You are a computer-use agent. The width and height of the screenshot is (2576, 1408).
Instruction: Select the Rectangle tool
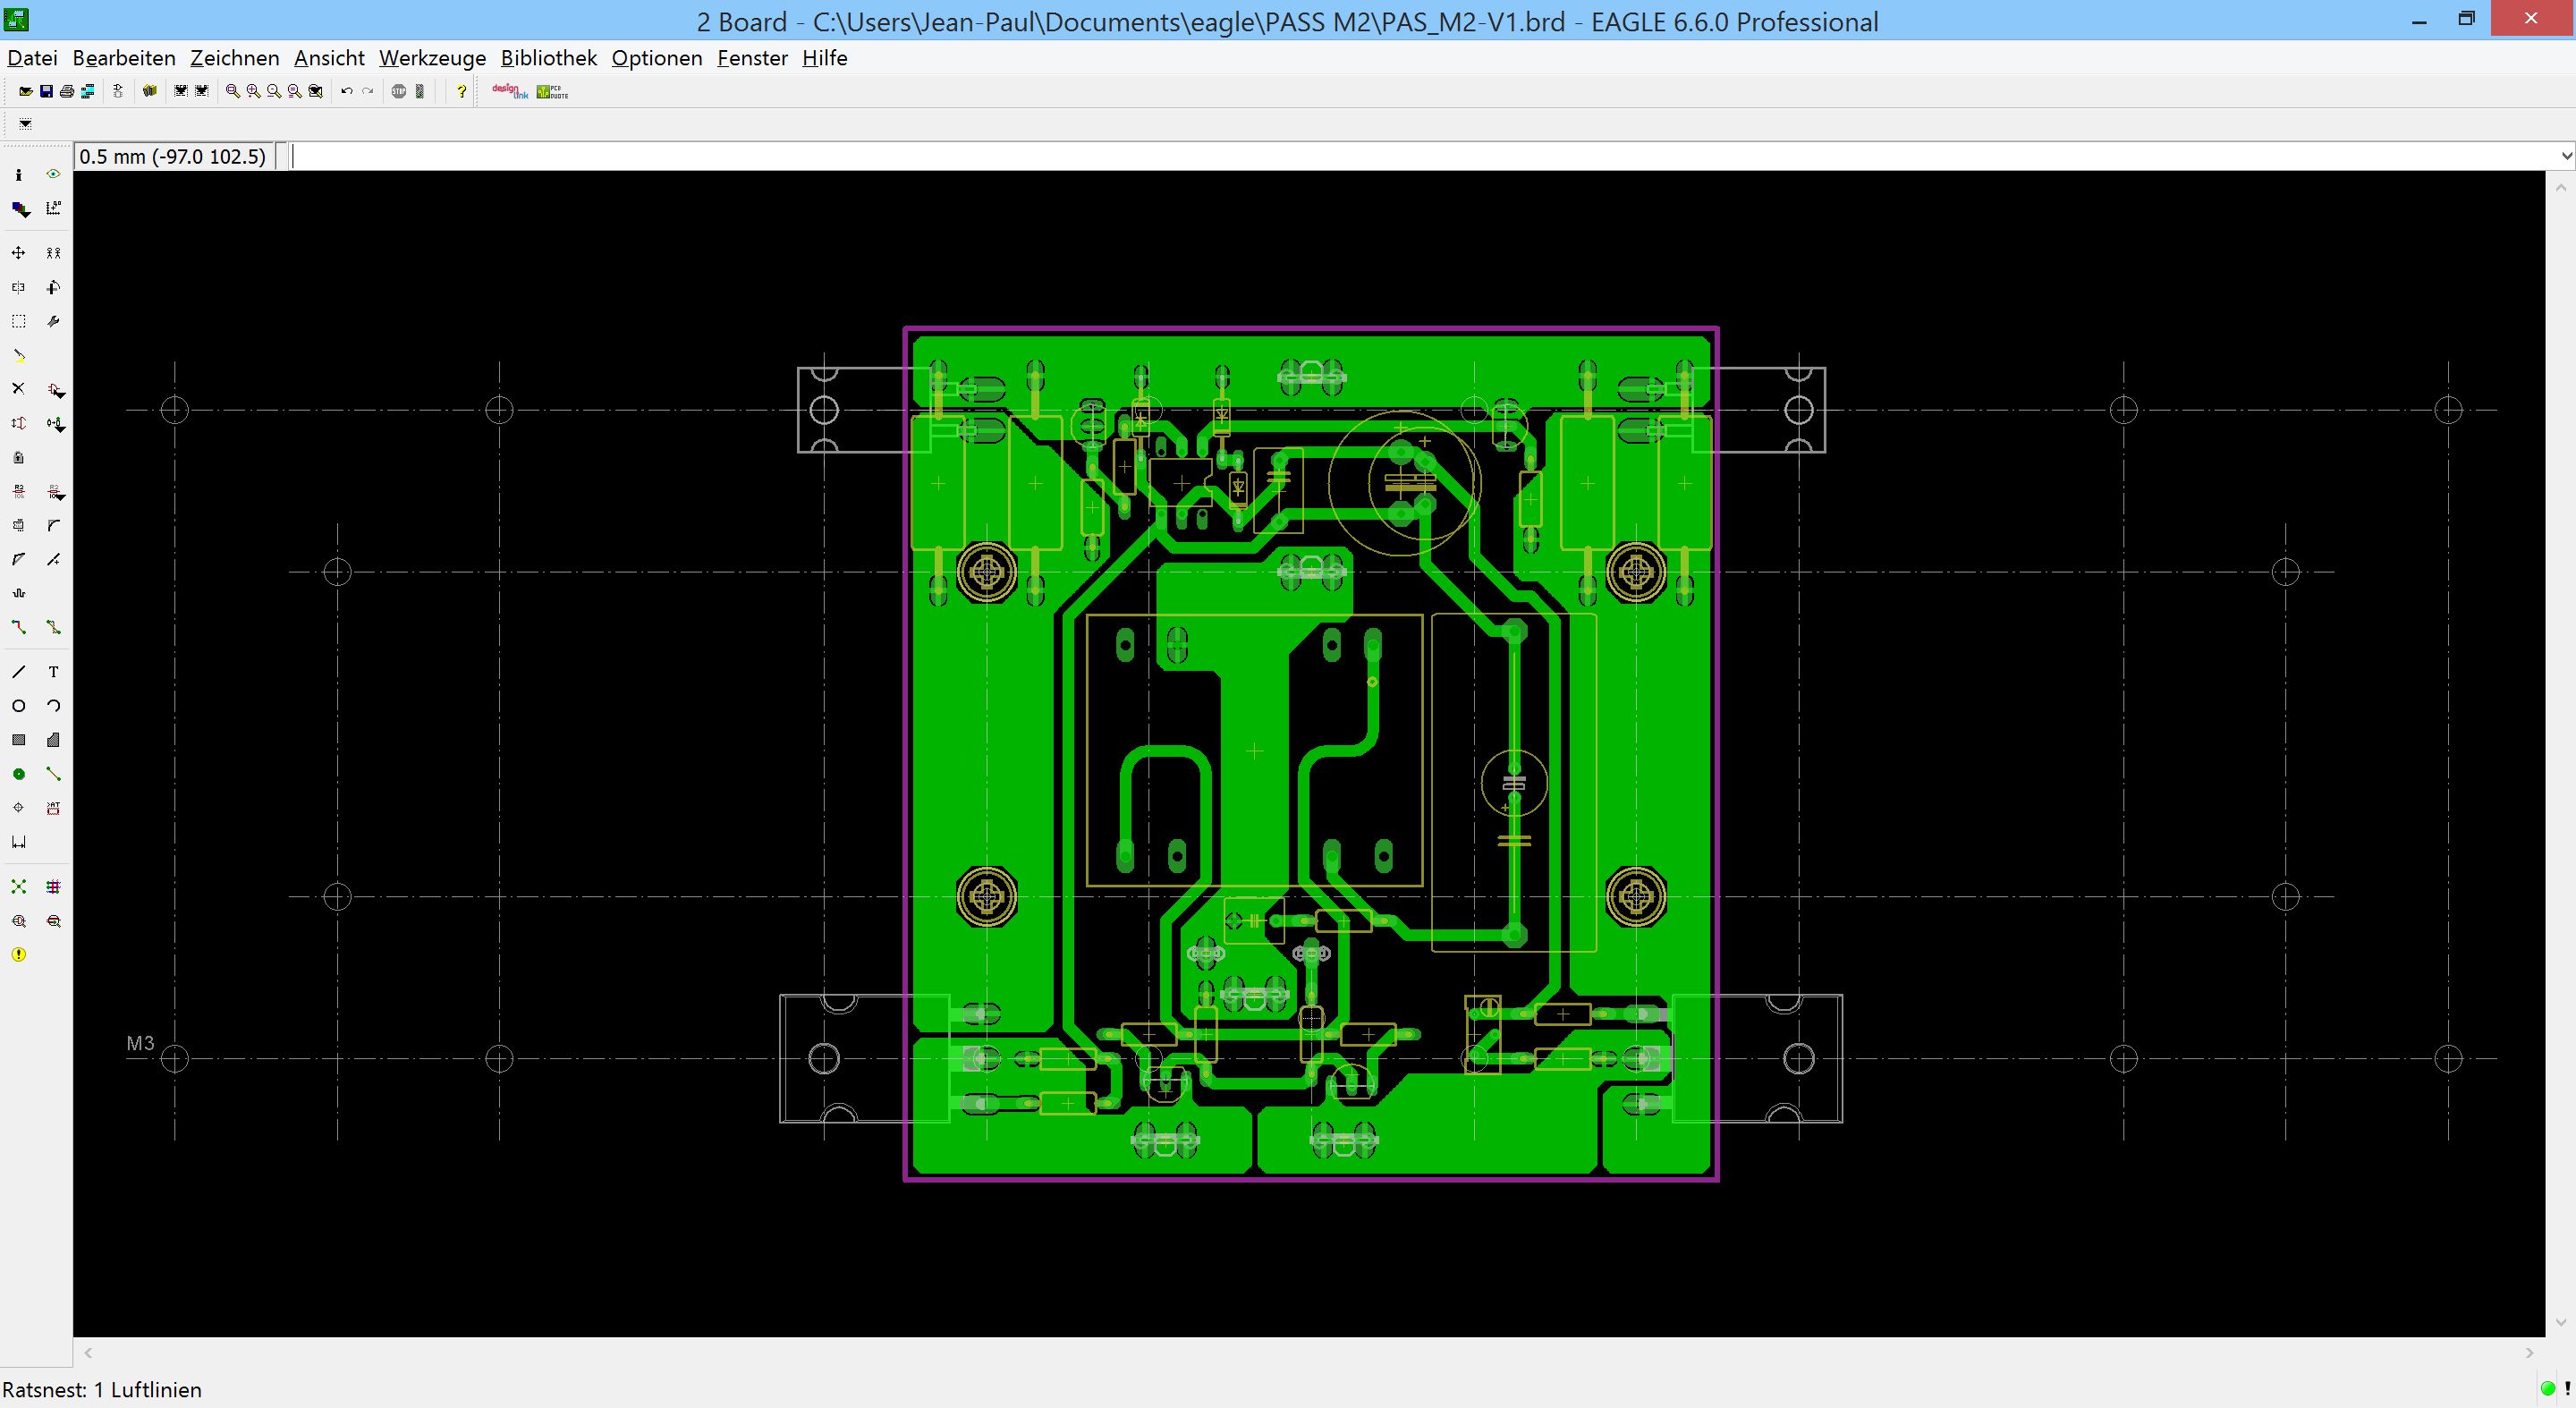point(18,740)
